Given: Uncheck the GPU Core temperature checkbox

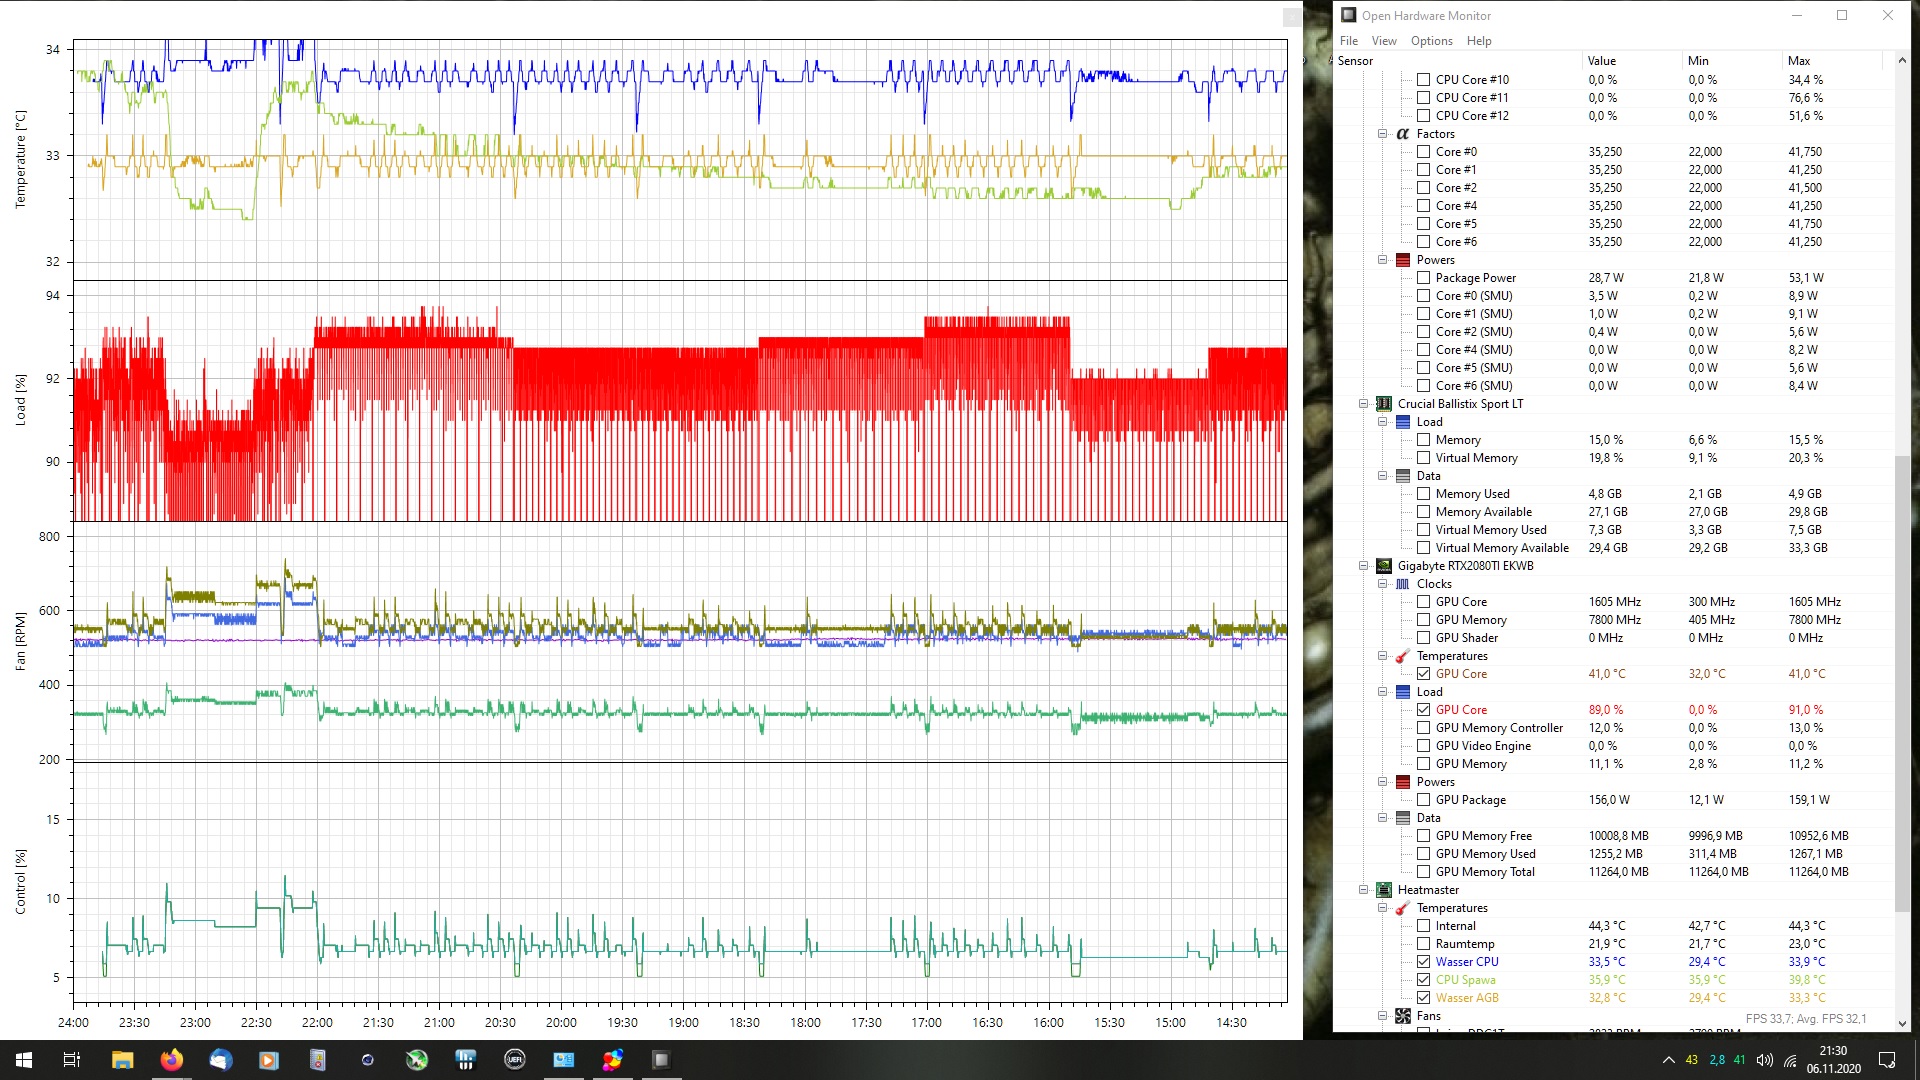Looking at the screenshot, I should pyautogui.click(x=1423, y=674).
